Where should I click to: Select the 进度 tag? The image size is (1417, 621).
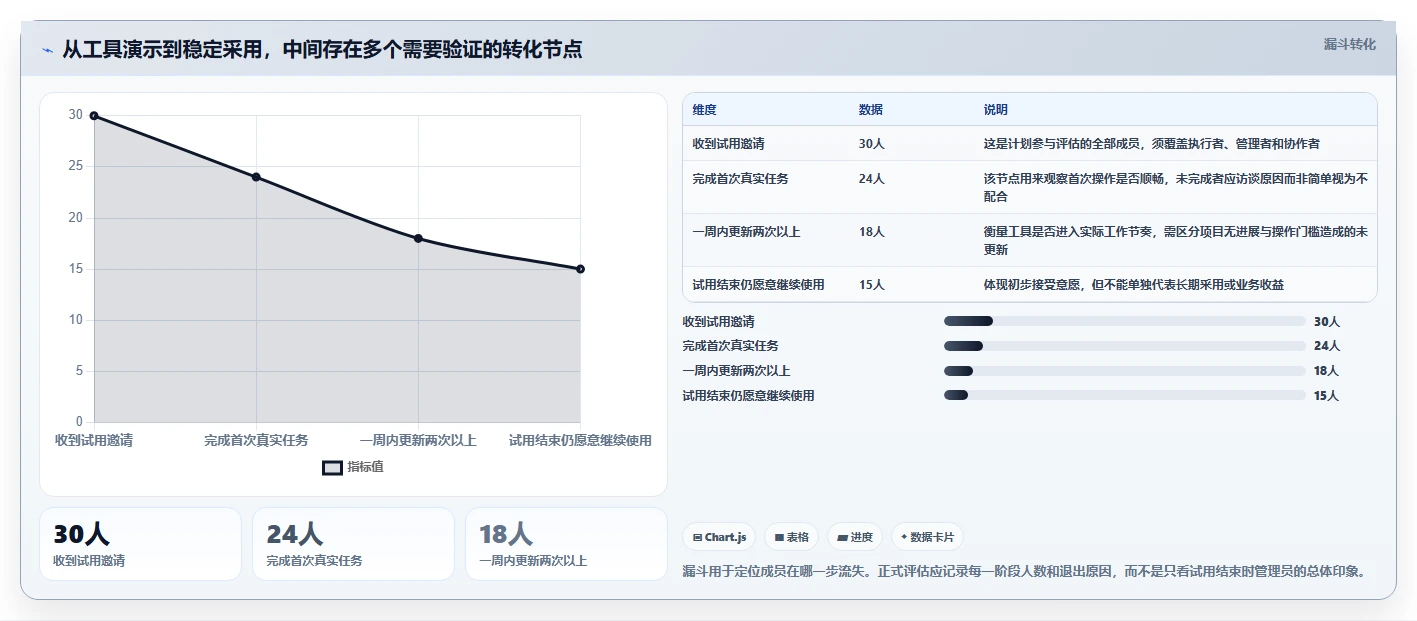click(855, 537)
